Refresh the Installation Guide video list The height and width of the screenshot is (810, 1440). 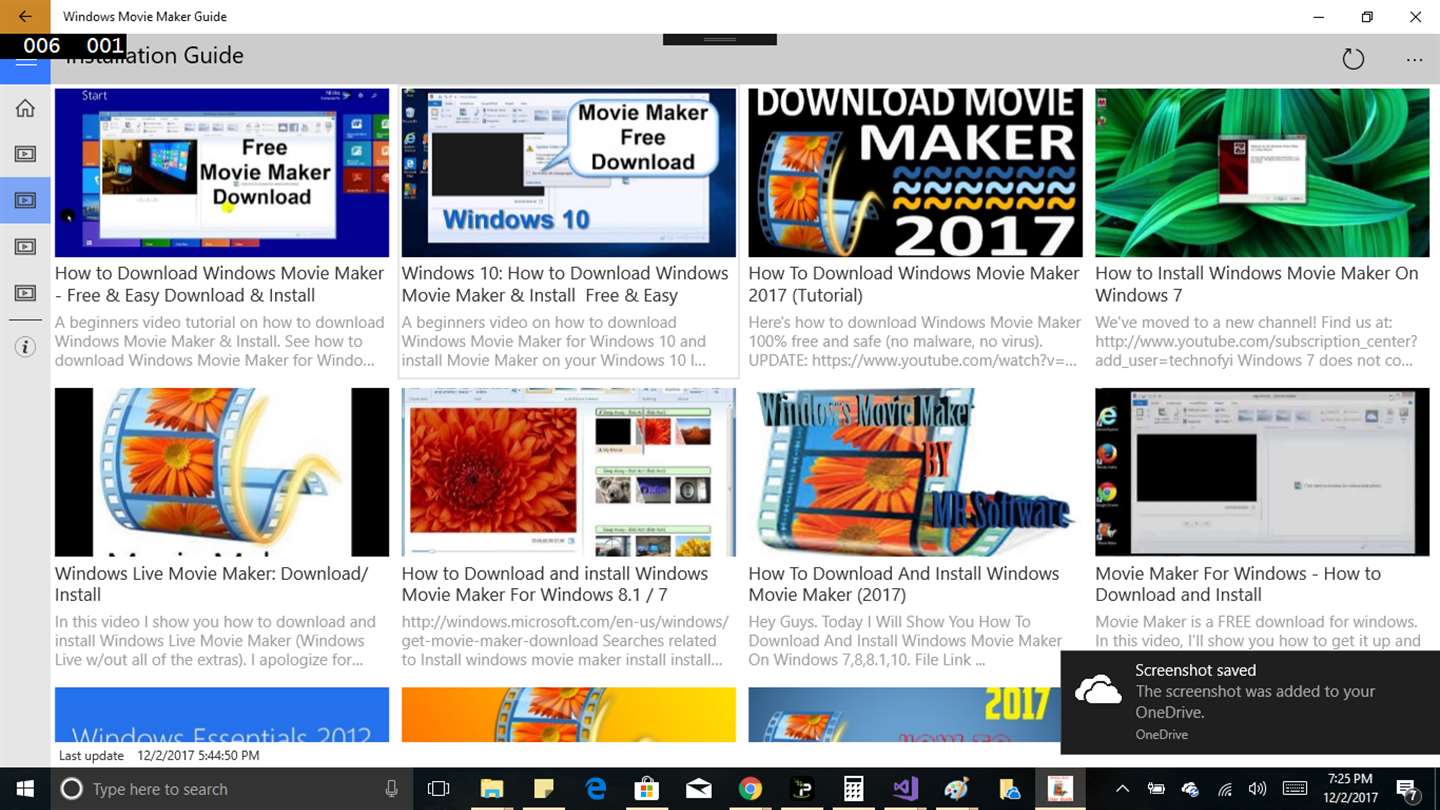1353,59
